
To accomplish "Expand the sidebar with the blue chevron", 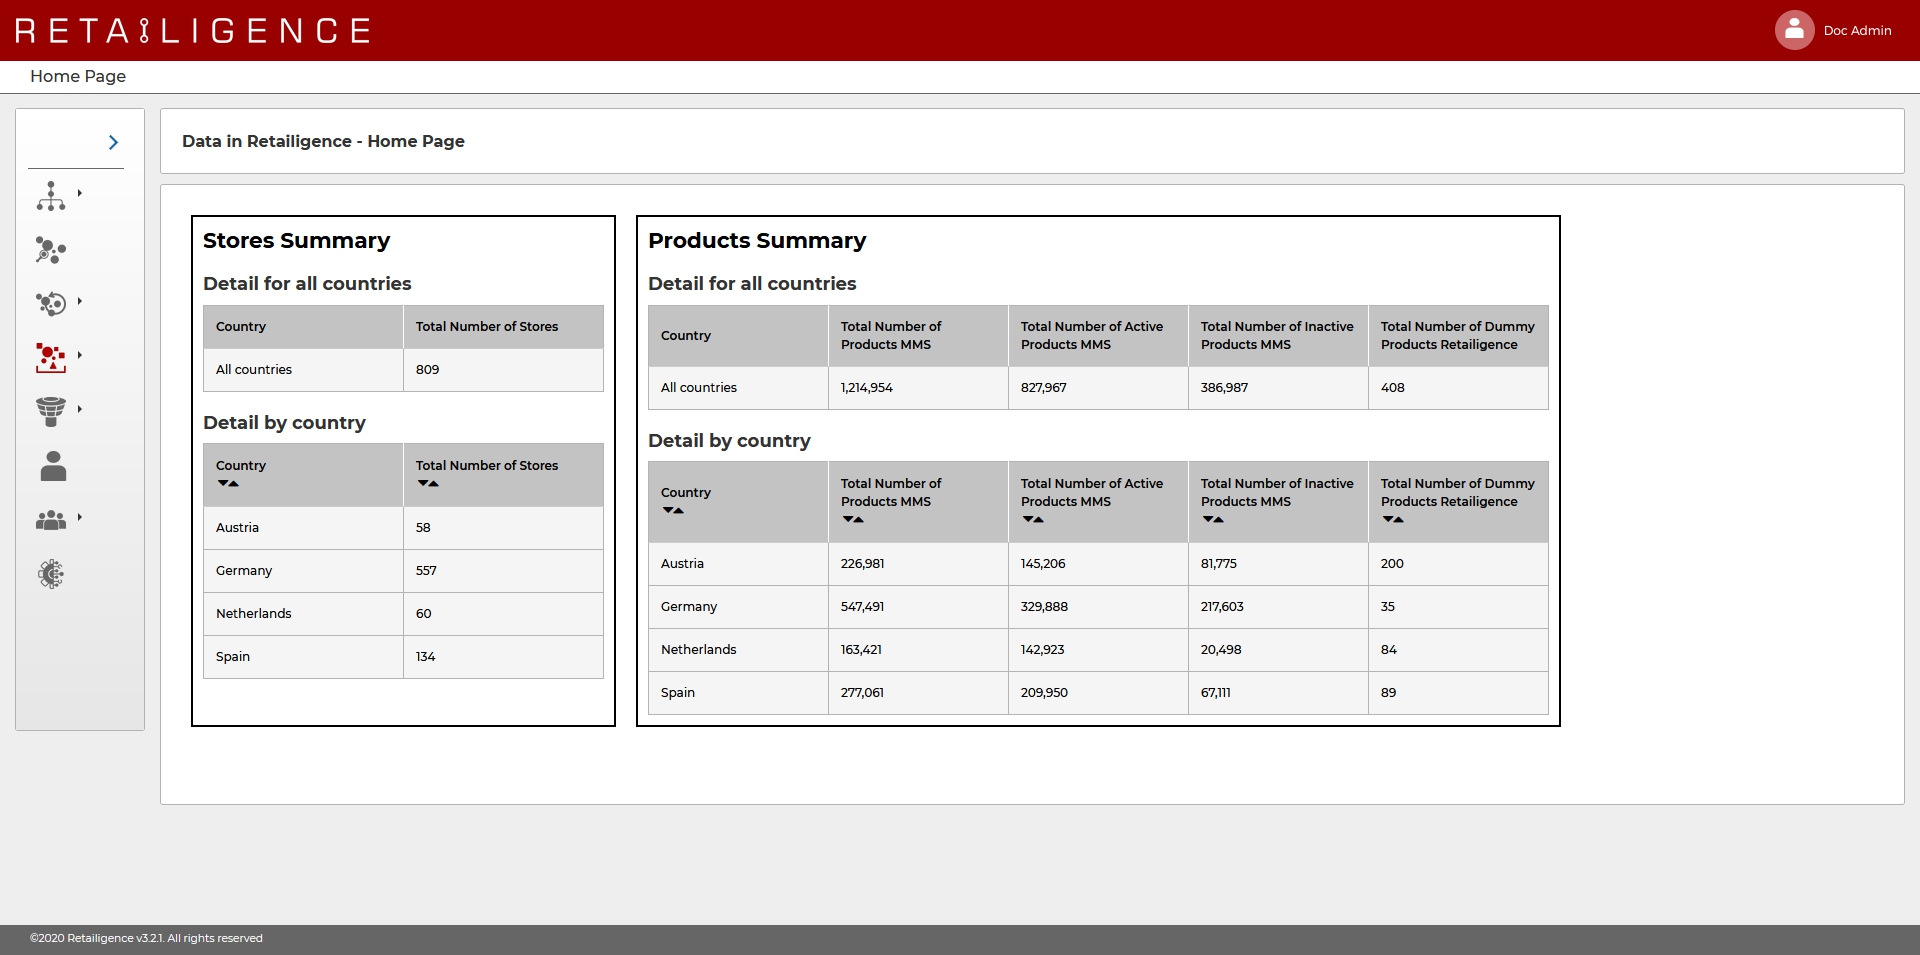I will coord(113,143).
